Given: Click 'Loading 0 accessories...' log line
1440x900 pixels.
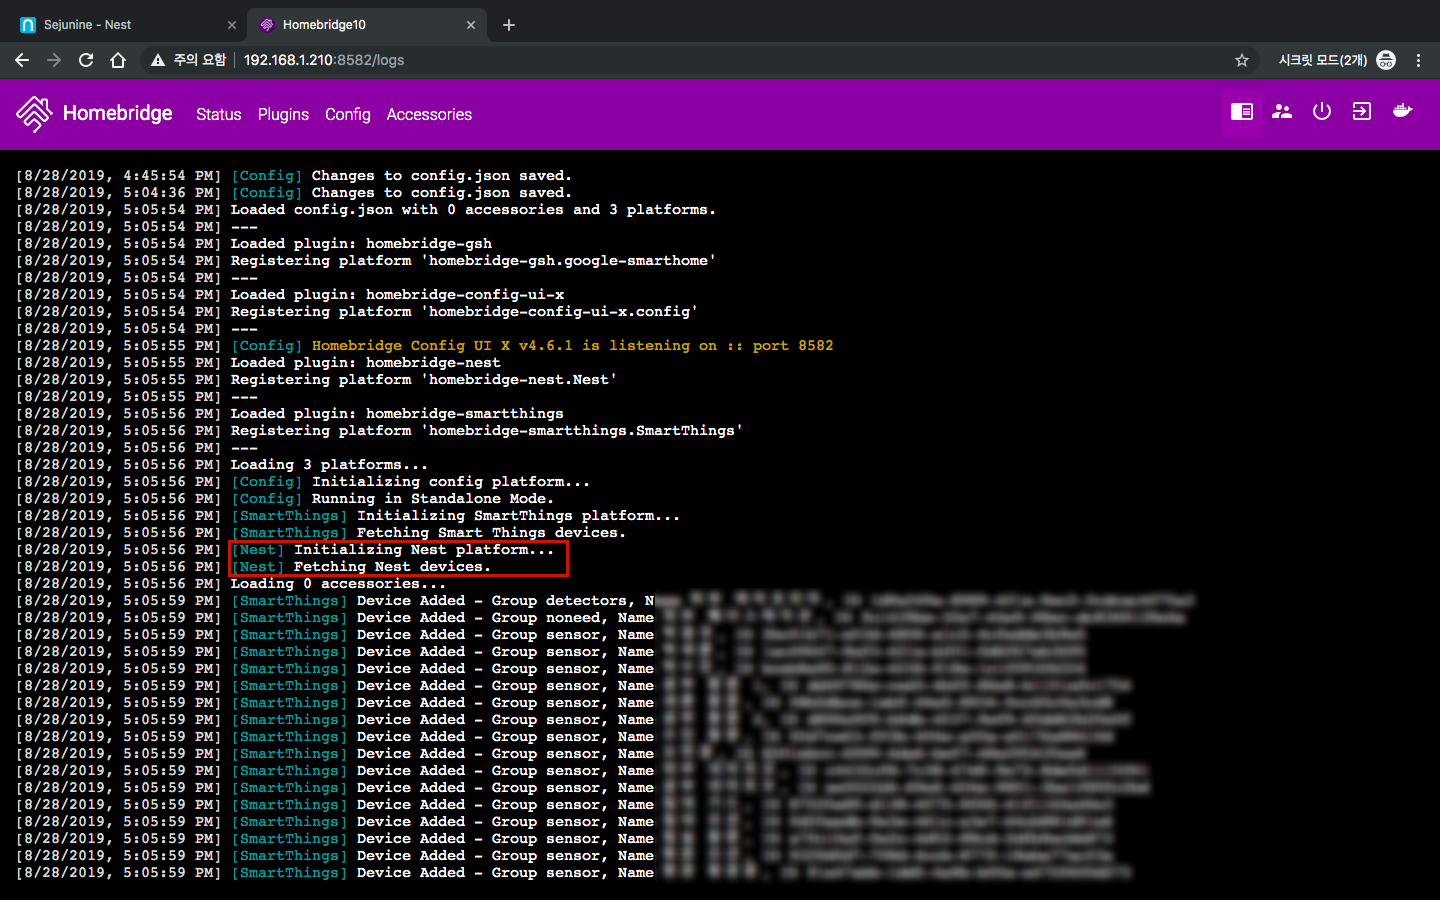Looking at the screenshot, I should click(x=338, y=584).
